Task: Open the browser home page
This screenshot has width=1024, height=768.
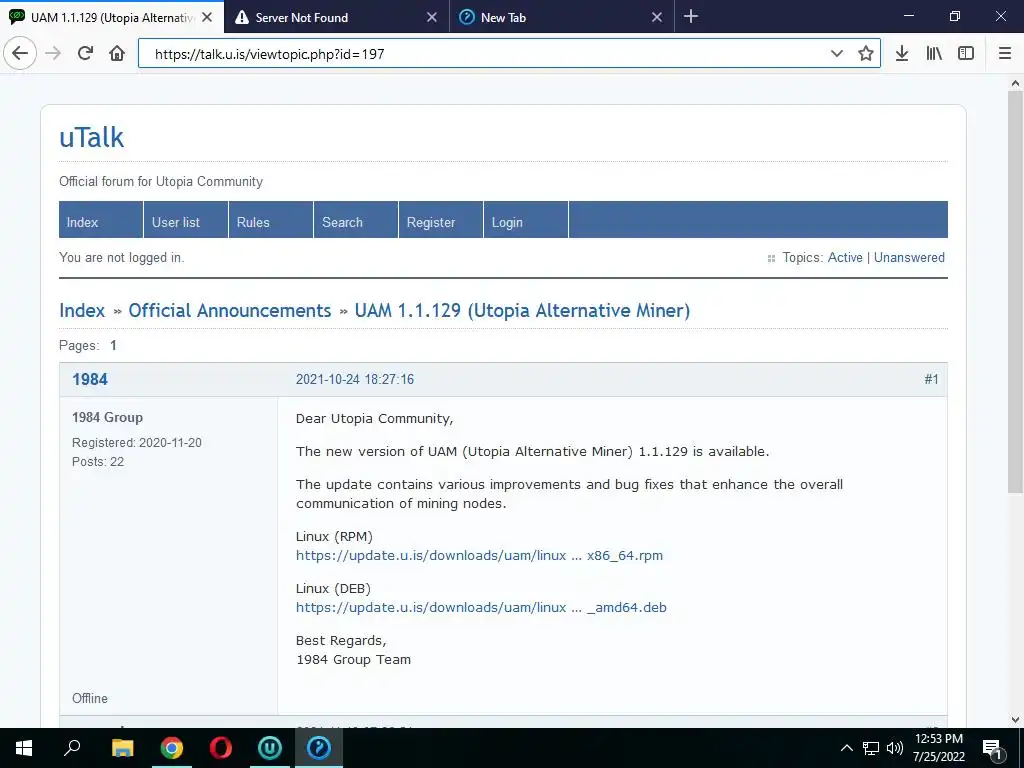Action: [117, 54]
